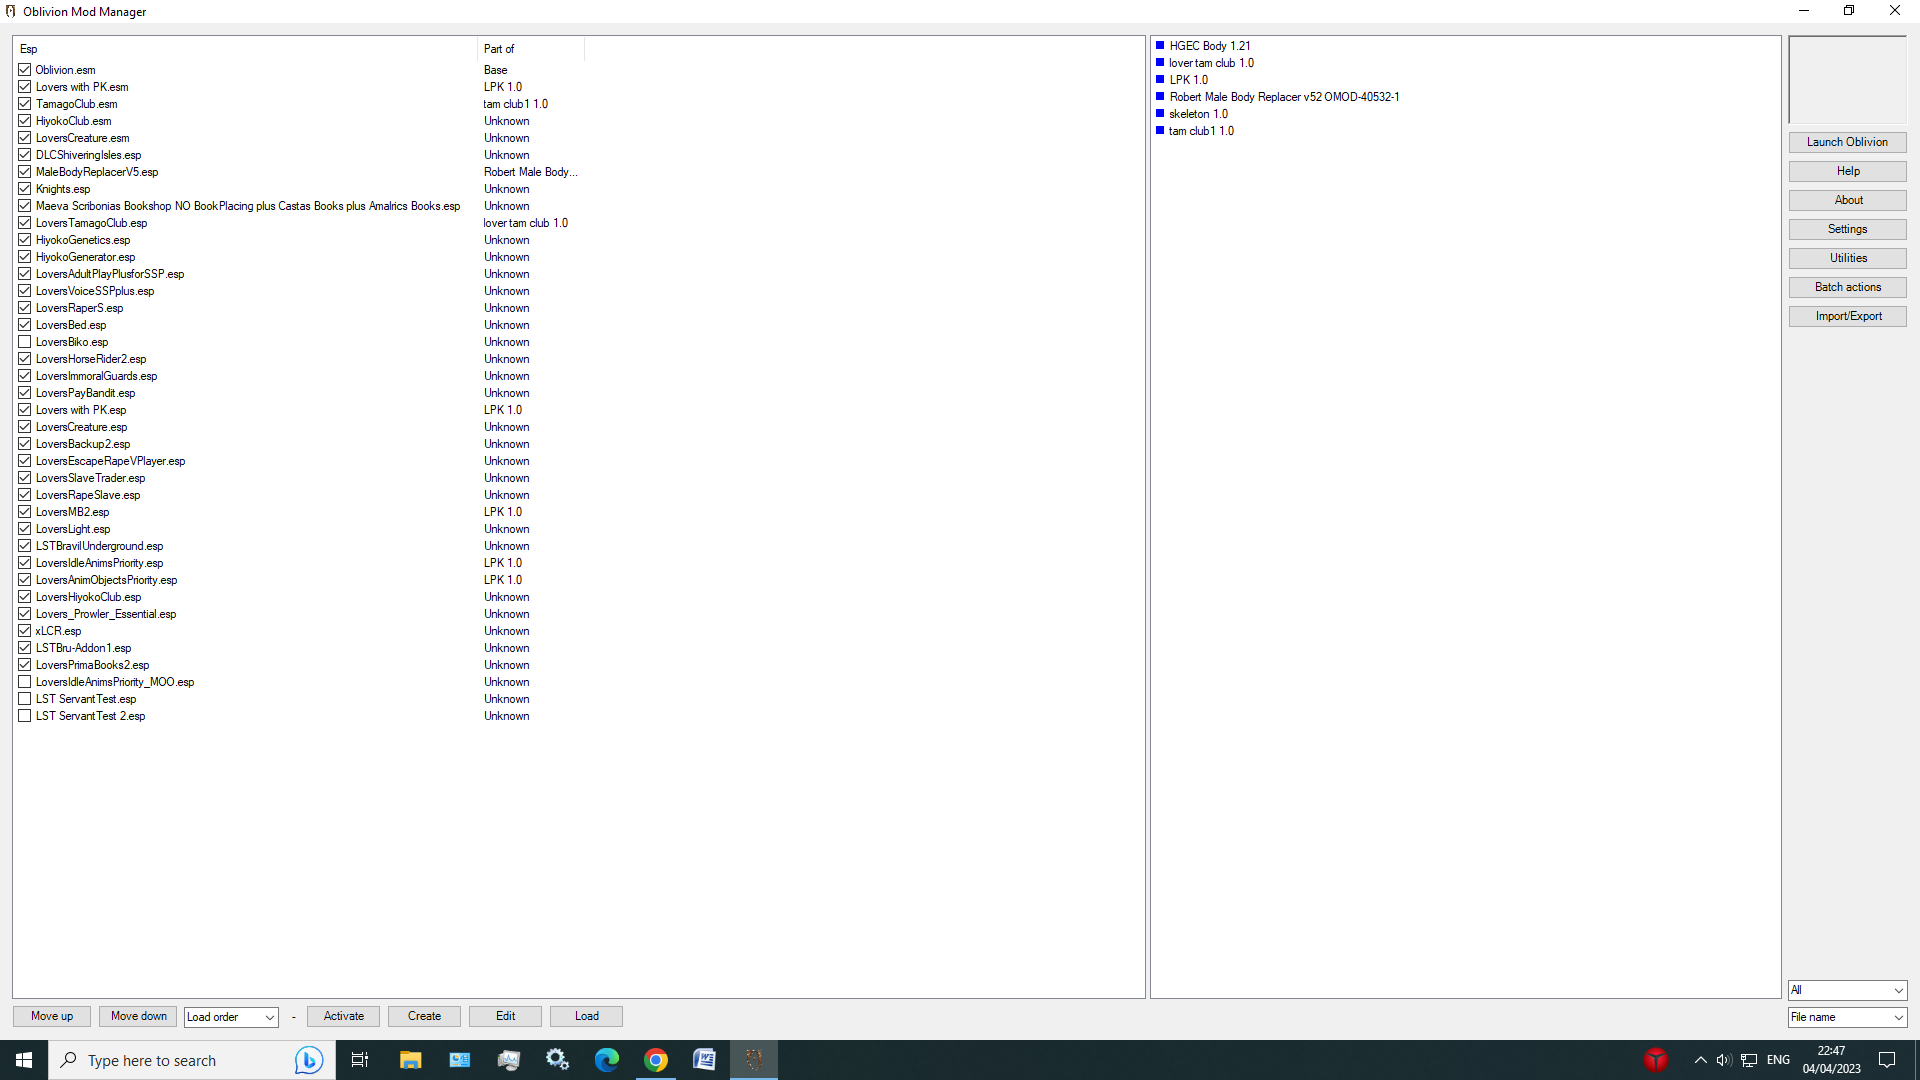The width and height of the screenshot is (1920, 1080).
Task: Click the skeleton 1.0 blue square icon
Action: click(1160, 113)
